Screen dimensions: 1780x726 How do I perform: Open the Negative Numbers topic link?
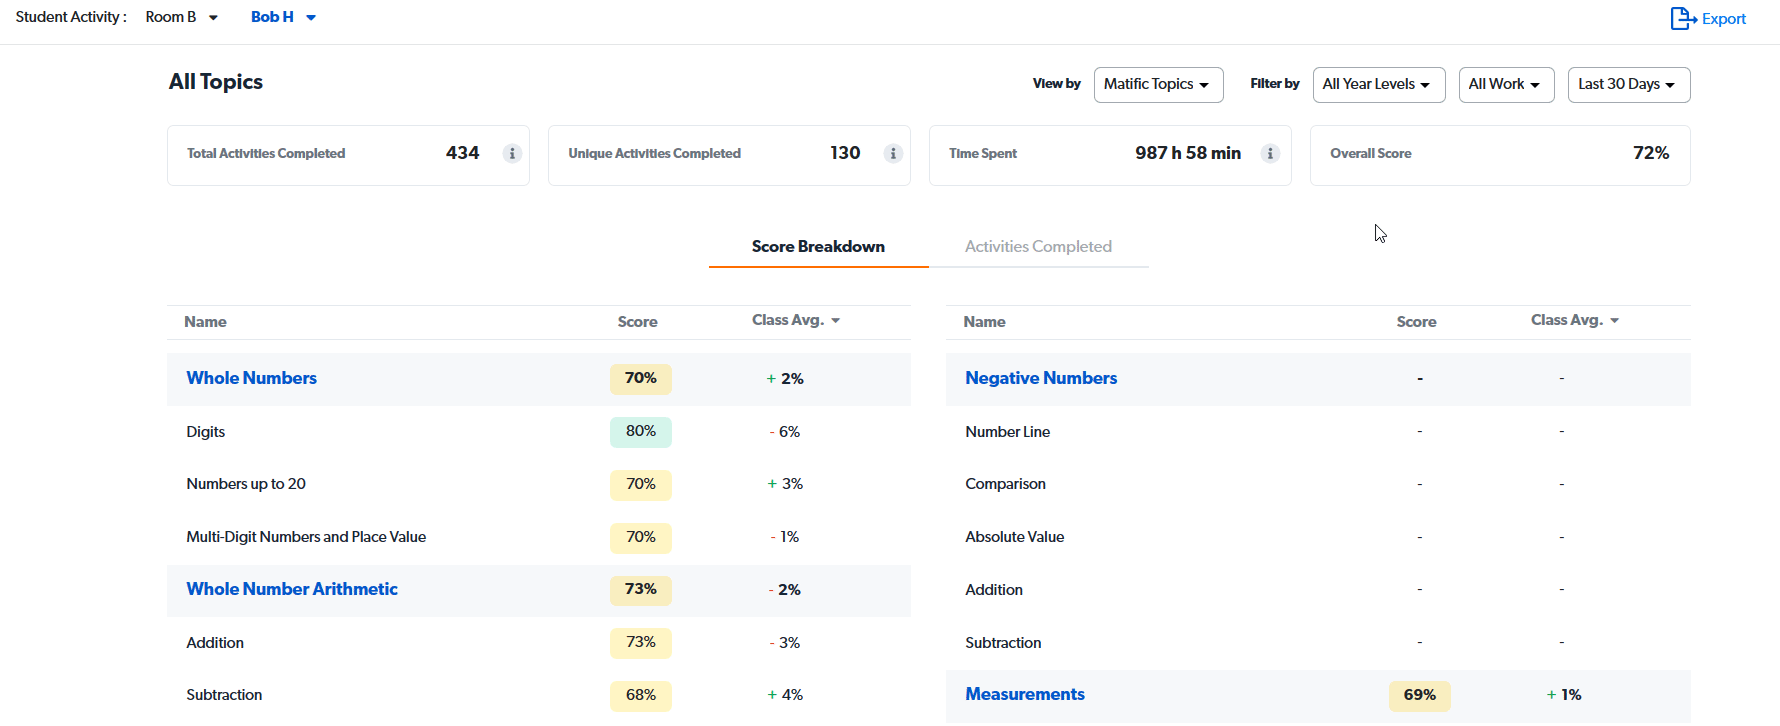[x=1041, y=379]
